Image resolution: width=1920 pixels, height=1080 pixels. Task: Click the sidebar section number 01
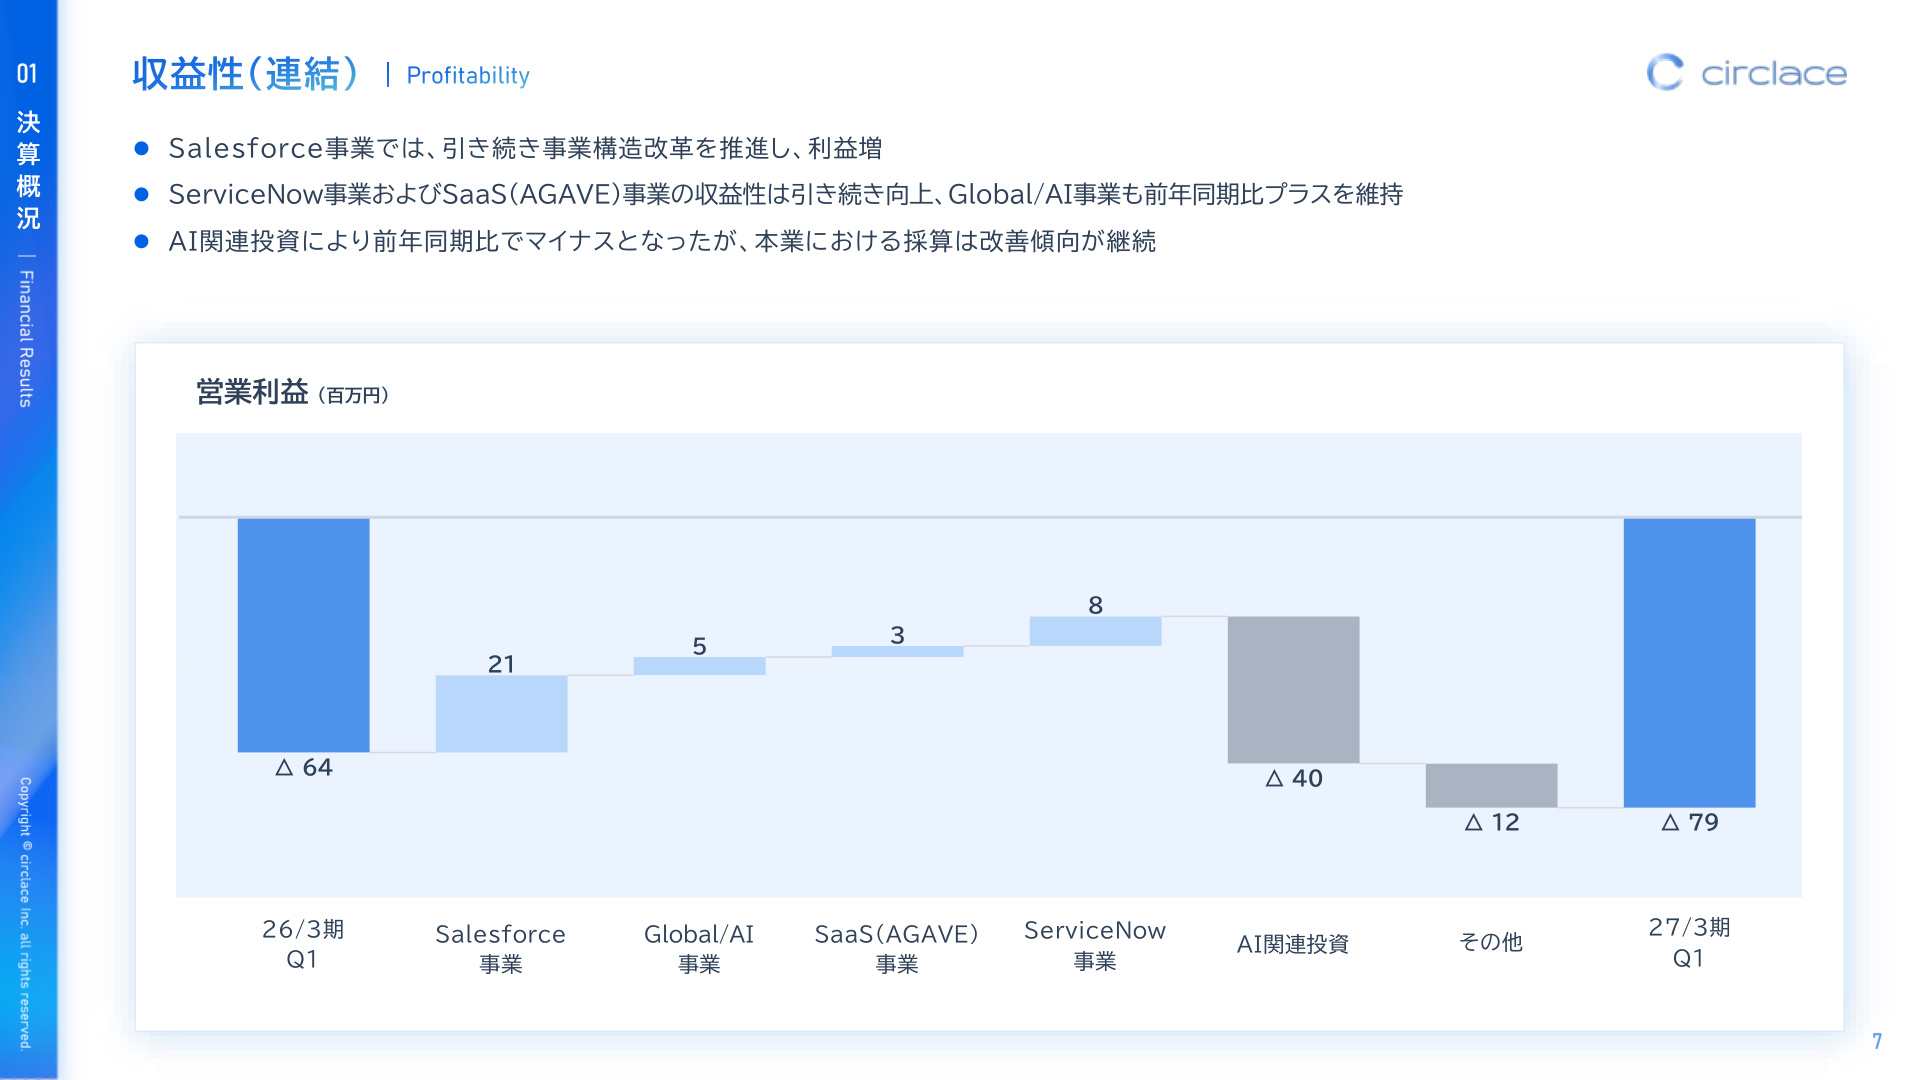(x=27, y=74)
